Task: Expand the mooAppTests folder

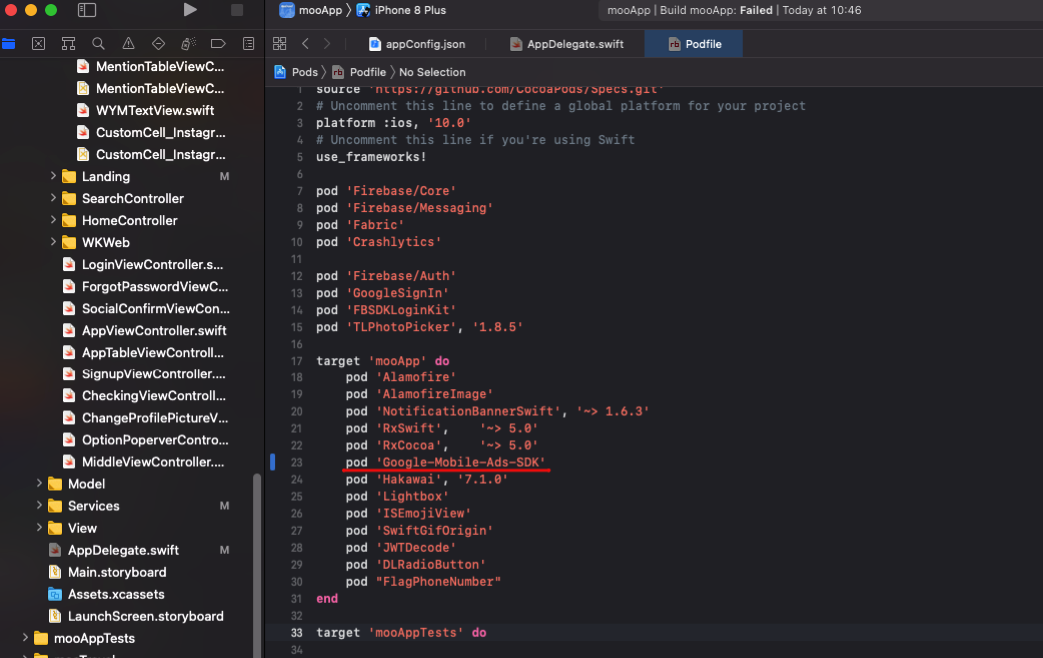Action: [25, 638]
